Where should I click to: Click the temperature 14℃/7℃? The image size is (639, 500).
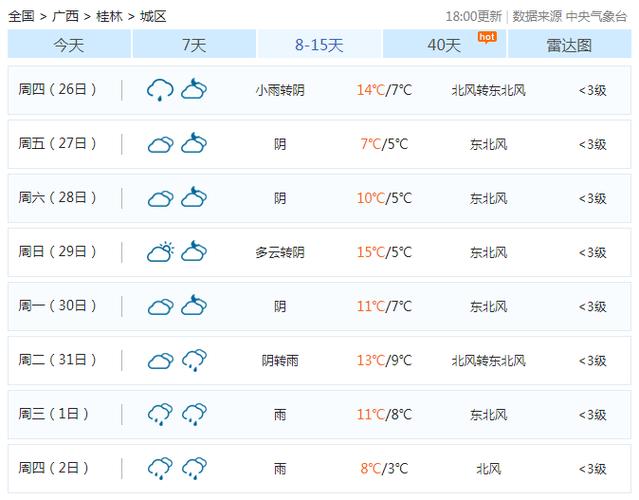[384, 90]
